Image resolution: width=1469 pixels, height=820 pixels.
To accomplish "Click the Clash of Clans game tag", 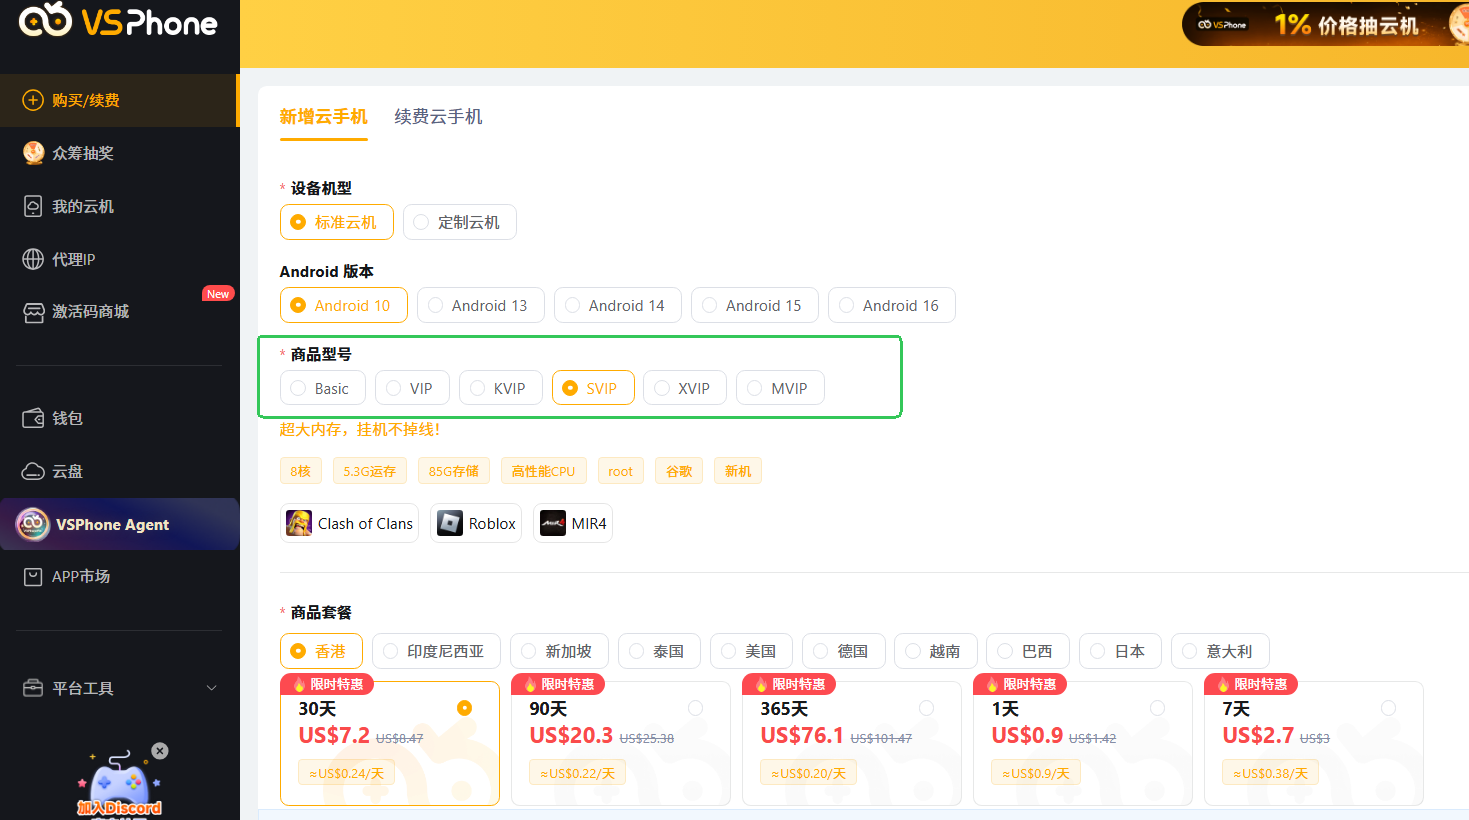I will tap(350, 524).
